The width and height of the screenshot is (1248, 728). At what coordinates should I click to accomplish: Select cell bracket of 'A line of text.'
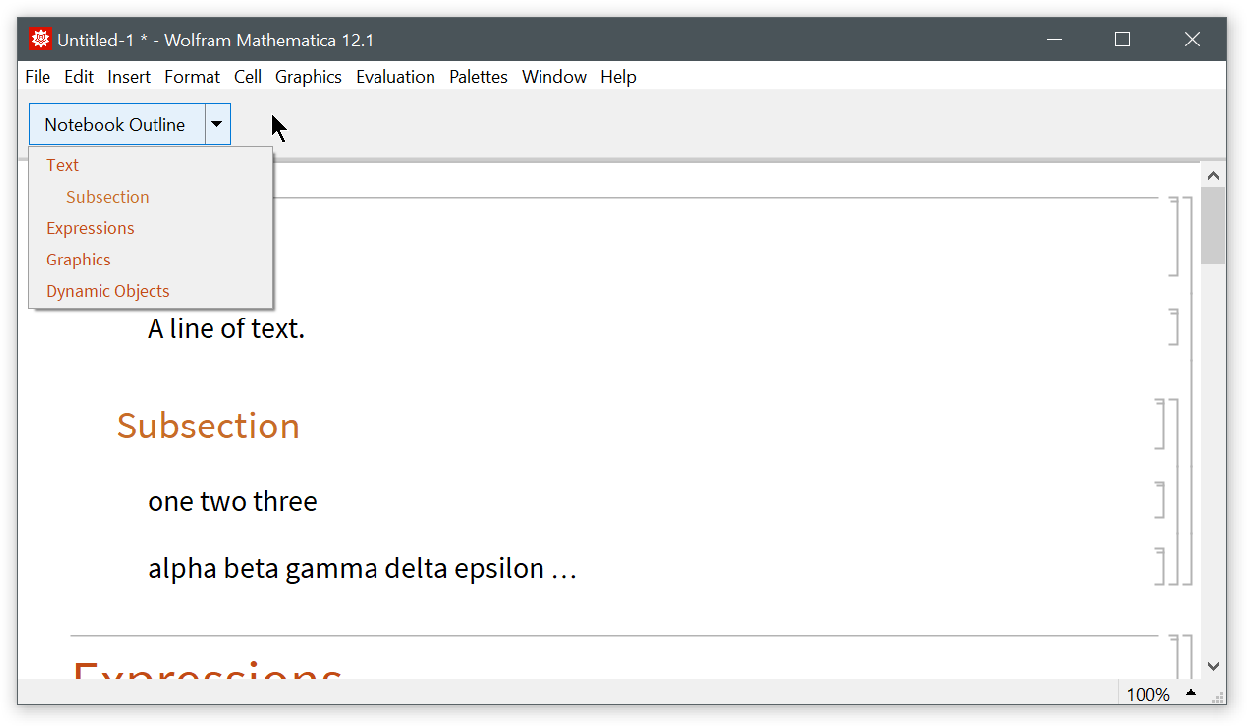1174,327
